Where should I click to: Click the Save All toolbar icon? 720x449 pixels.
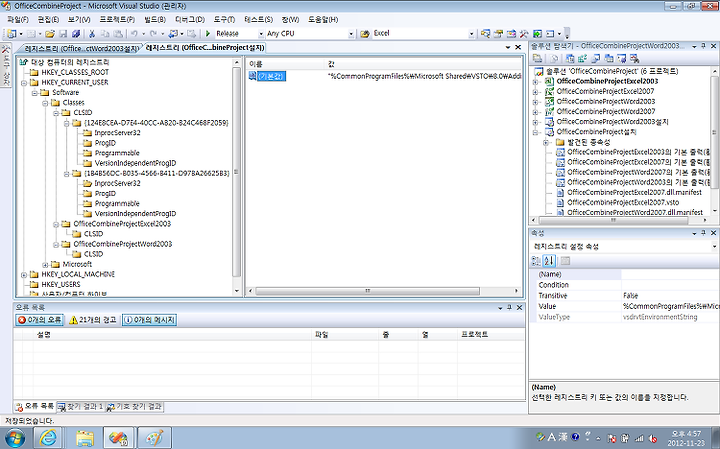tap(76, 34)
